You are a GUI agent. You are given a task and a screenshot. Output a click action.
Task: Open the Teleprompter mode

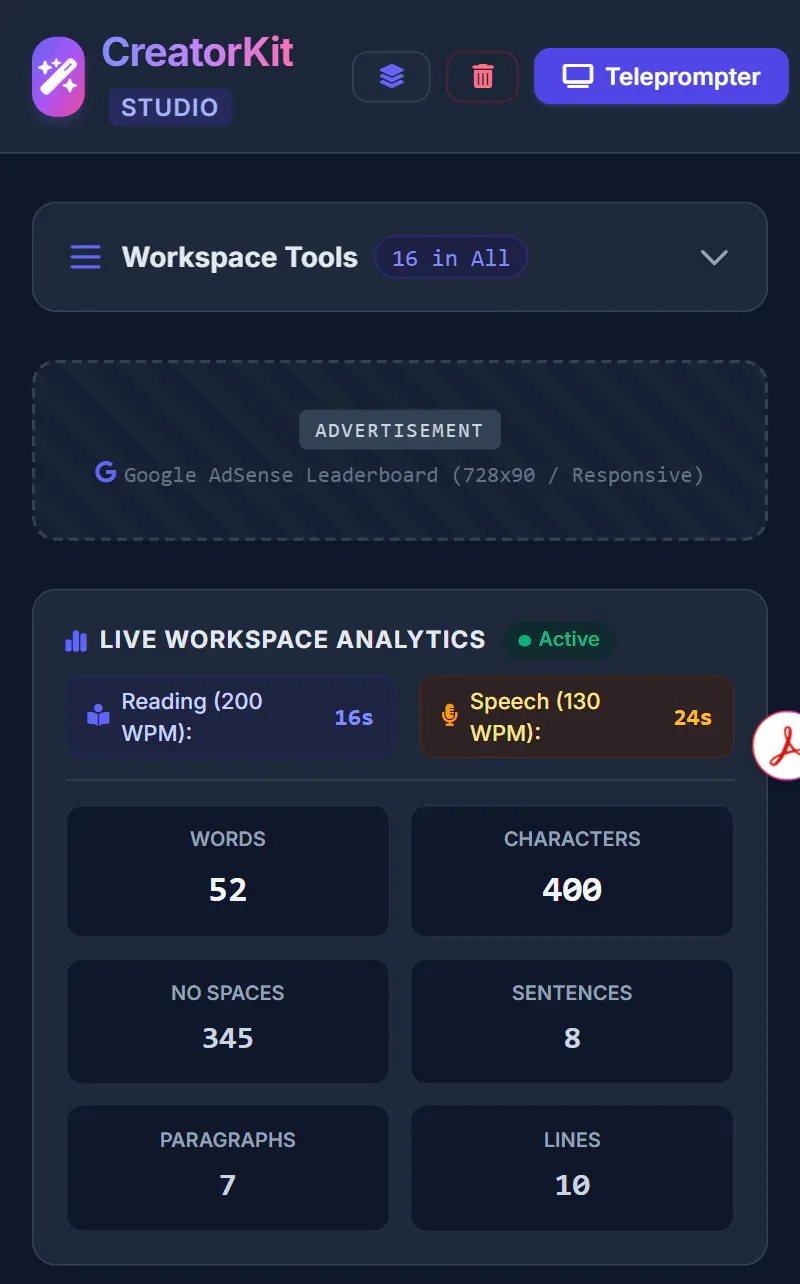click(661, 76)
